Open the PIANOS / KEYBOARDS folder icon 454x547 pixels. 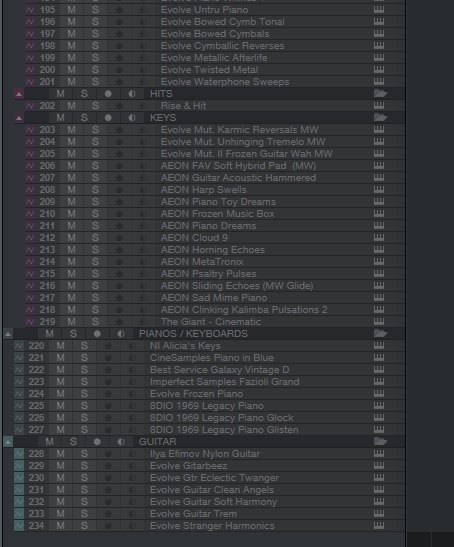click(x=380, y=334)
